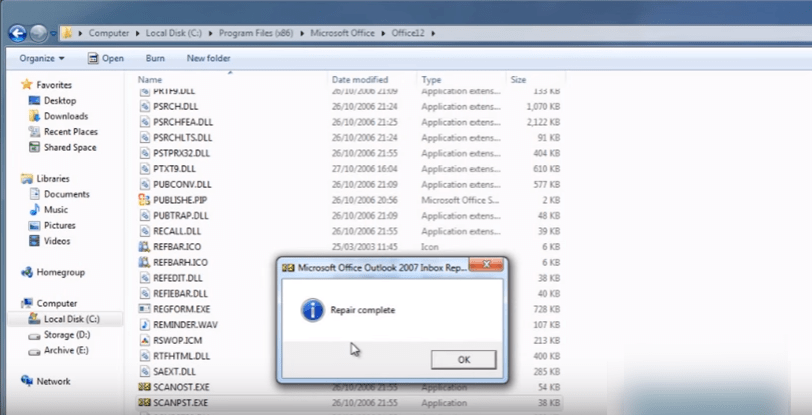
Task: Expand the arrow before Computer breadcrumb
Action: (80, 34)
